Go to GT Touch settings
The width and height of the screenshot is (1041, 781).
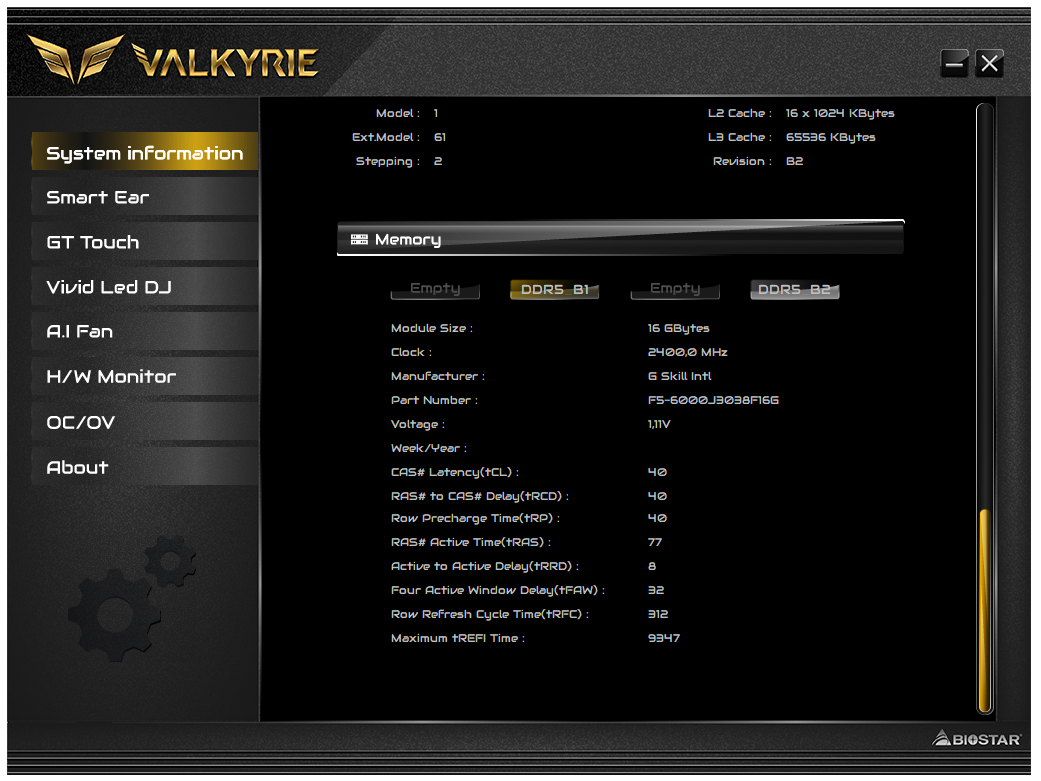[x=145, y=242]
